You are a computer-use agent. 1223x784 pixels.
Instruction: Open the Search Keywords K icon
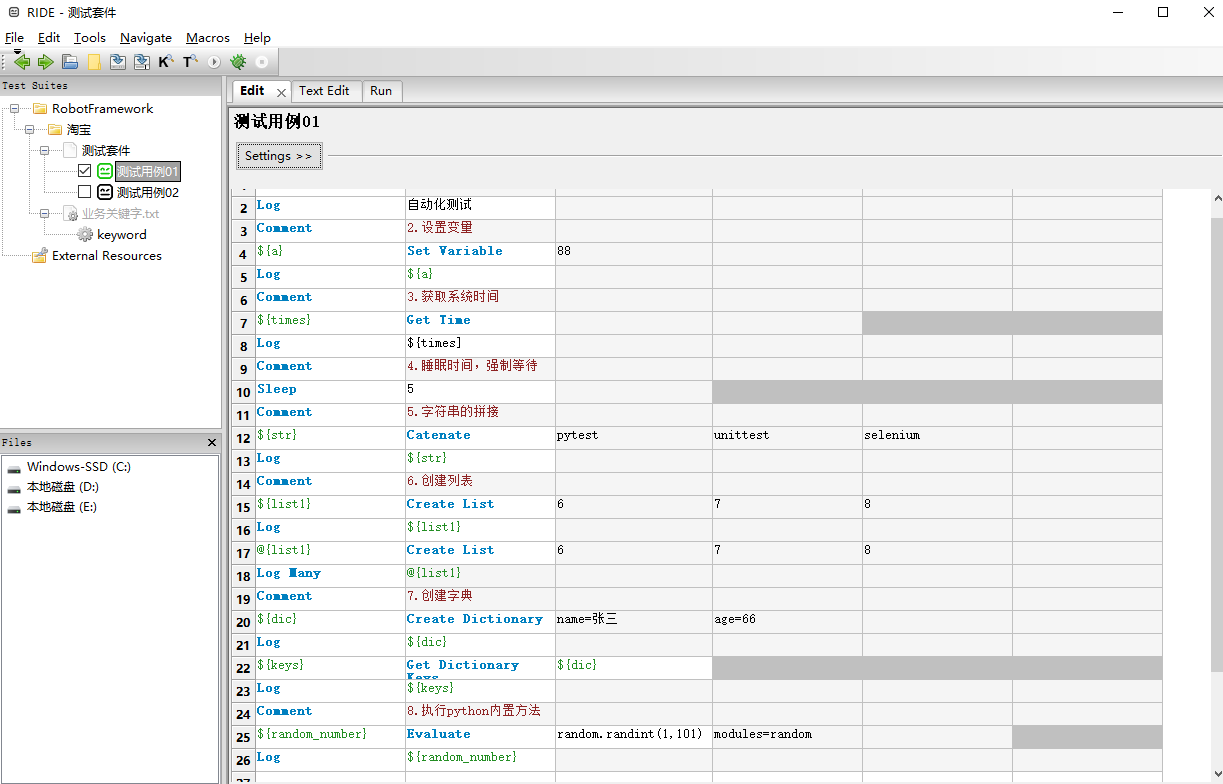click(x=166, y=62)
